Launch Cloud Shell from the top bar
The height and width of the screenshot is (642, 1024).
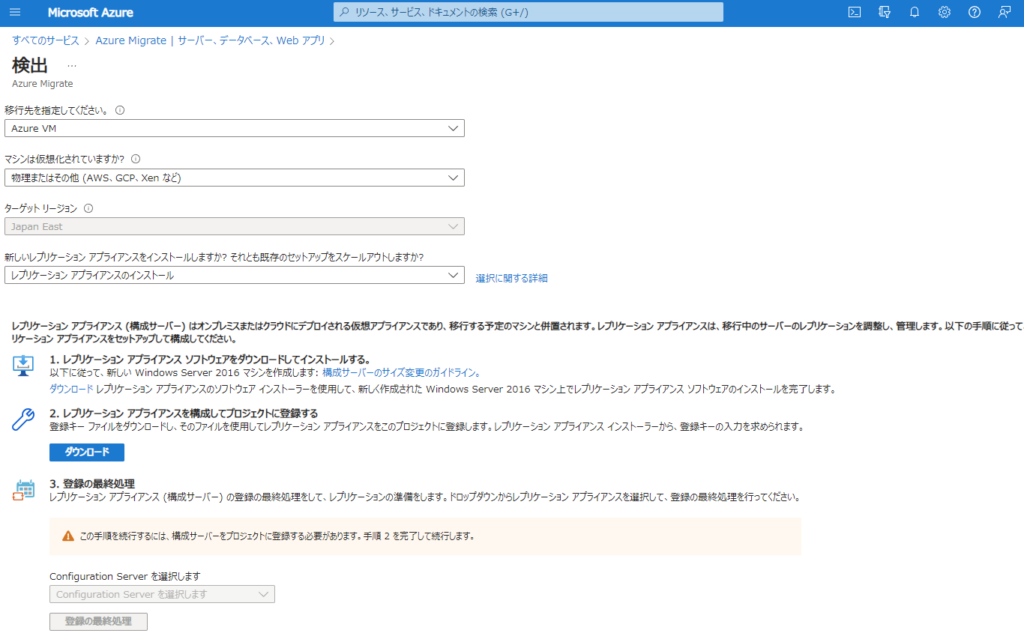854,12
